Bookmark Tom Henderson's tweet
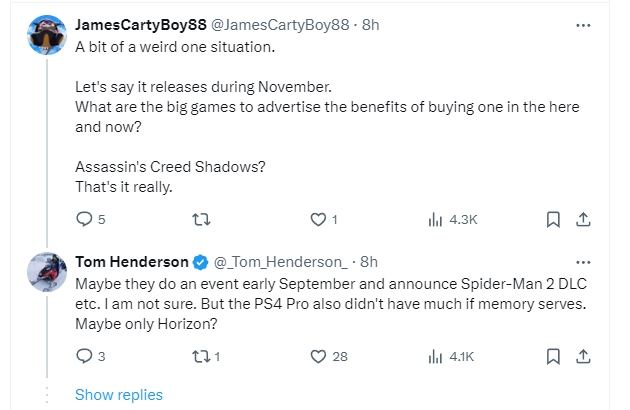This screenshot has width=630, height=410. [553, 356]
